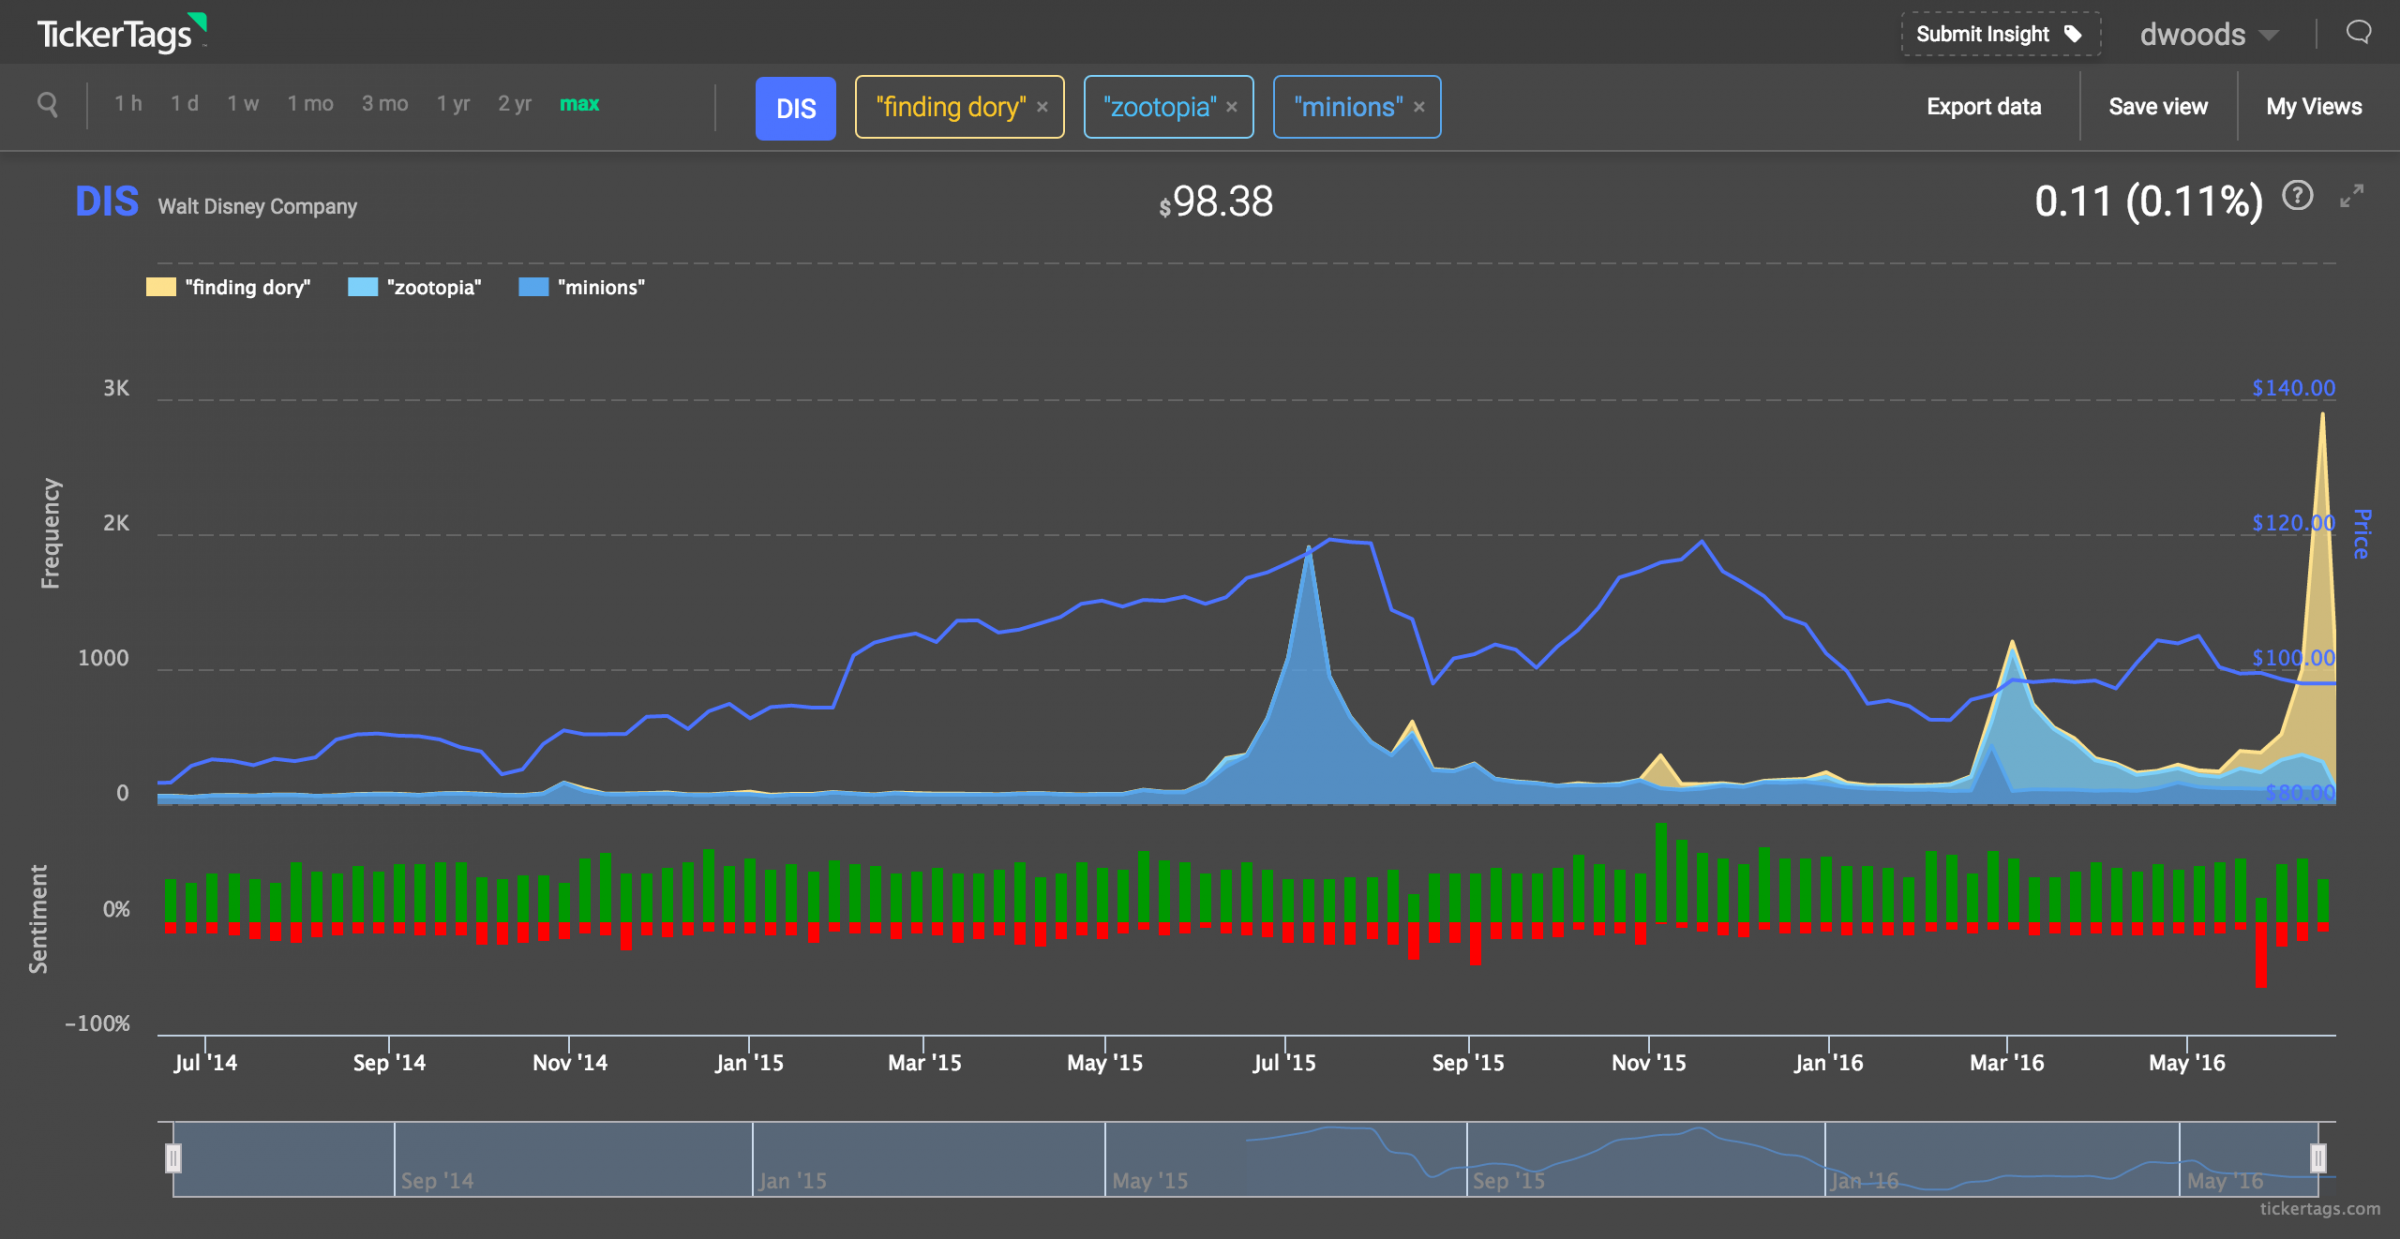The image size is (2400, 1239).
Task: Remove the "minions" tag
Action: (x=1419, y=107)
